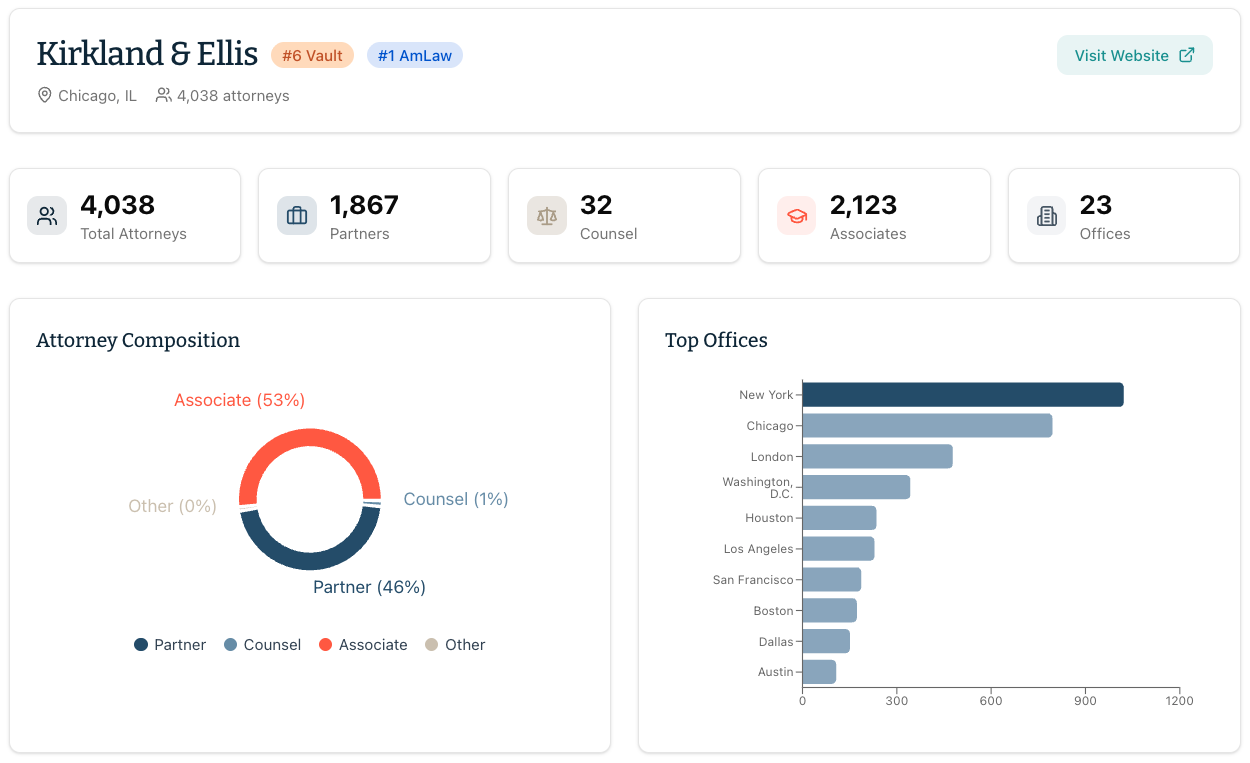Click the location pin icon beside Chicago, IL
The width and height of the screenshot is (1250, 763).
tap(44, 95)
